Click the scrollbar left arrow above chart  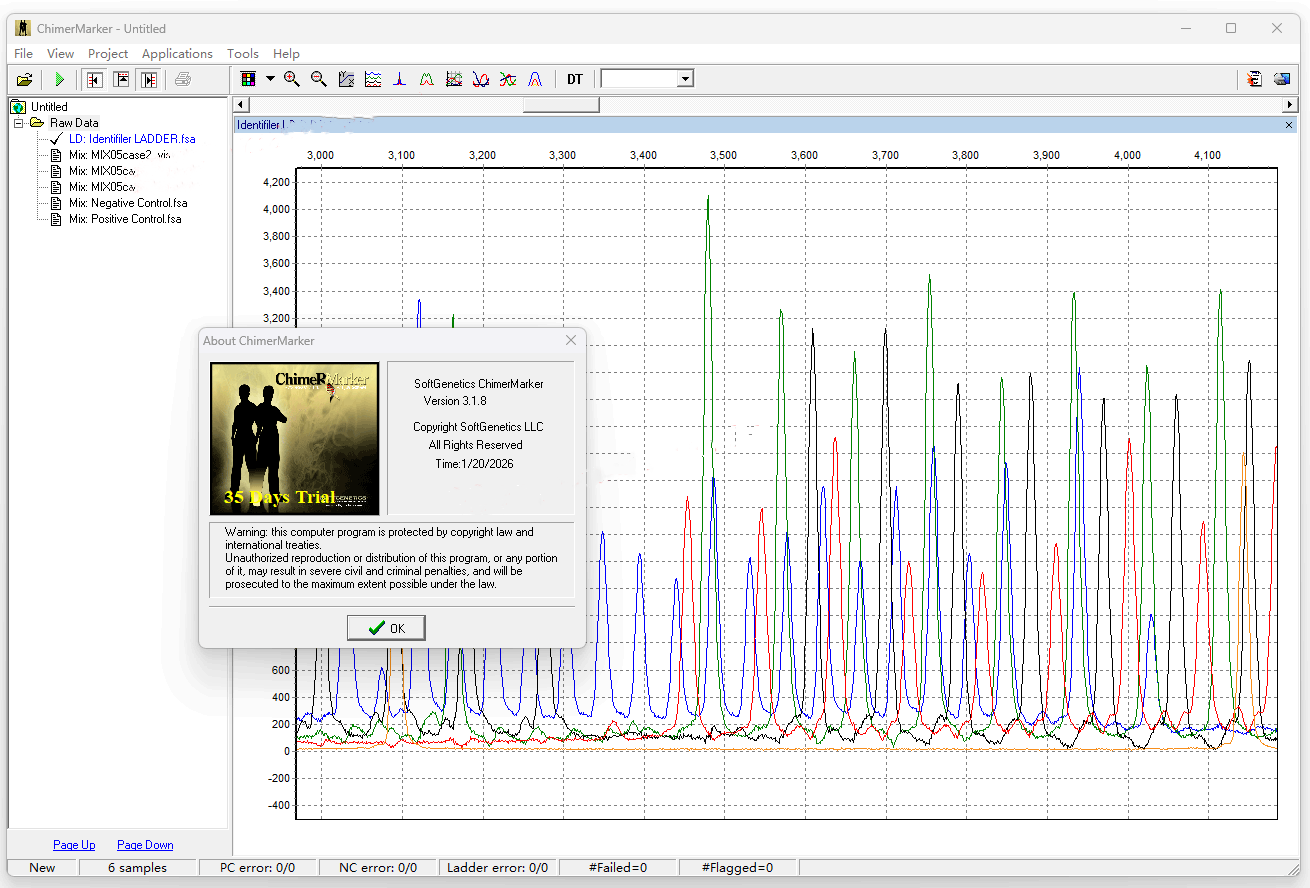(240, 105)
